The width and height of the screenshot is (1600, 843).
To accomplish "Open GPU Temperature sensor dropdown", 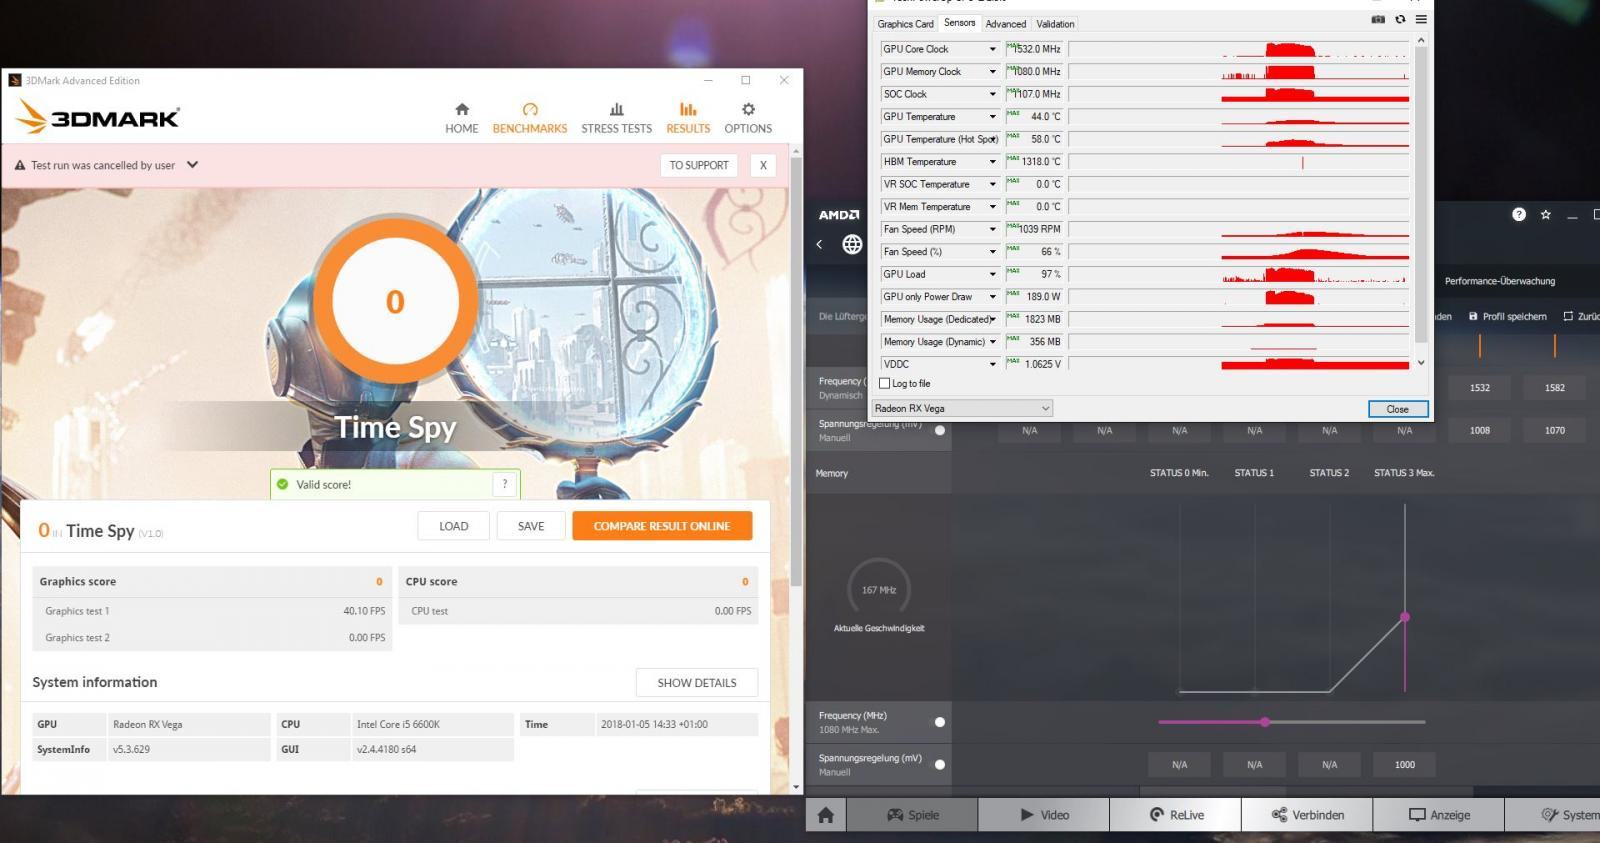I will tap(993, 116).
